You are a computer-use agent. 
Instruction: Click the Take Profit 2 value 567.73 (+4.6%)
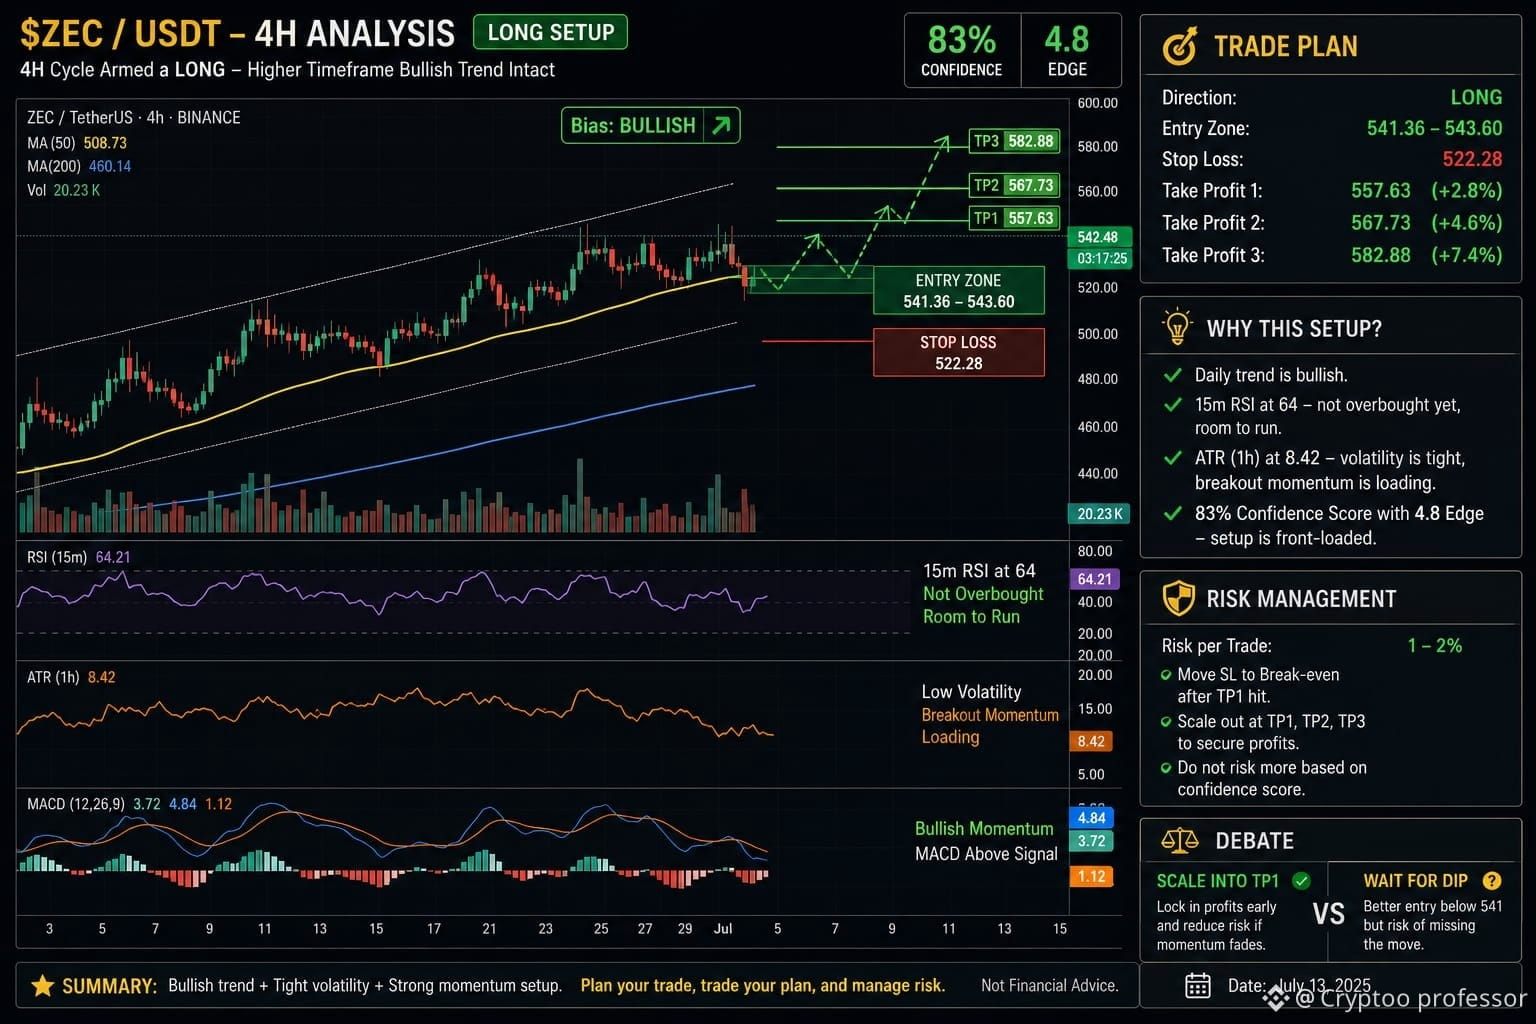[1426, 222]
